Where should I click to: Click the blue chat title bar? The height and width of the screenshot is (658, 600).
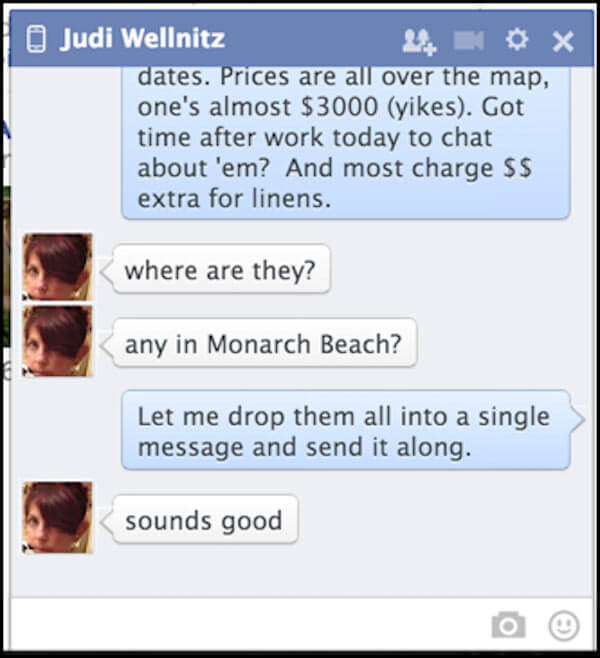[301, 39]
